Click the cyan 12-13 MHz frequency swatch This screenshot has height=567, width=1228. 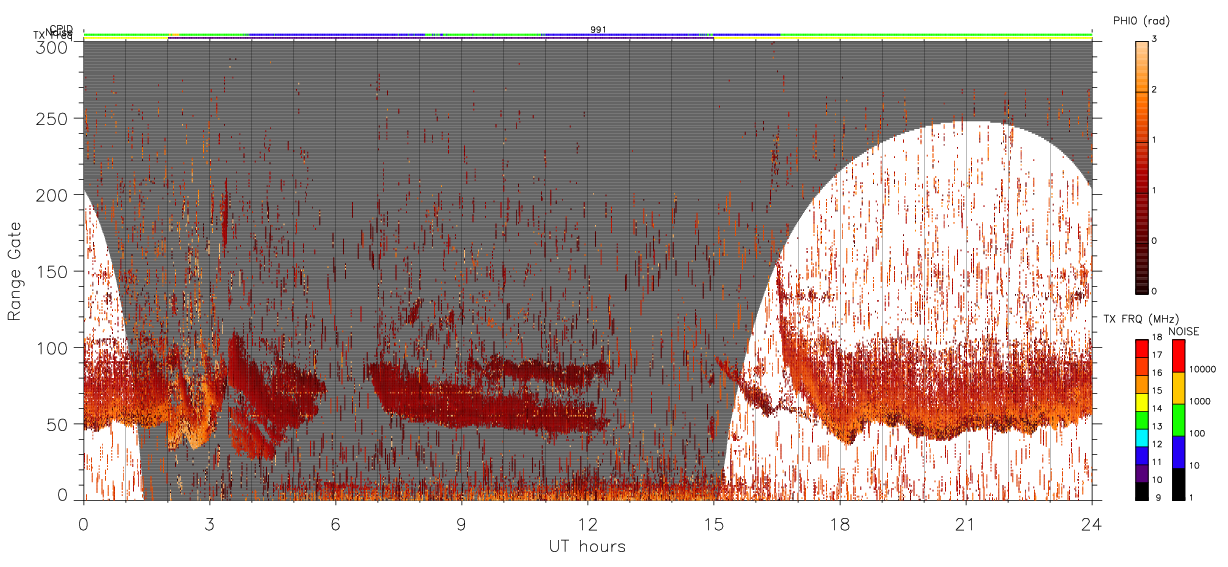coord(1142,436)
